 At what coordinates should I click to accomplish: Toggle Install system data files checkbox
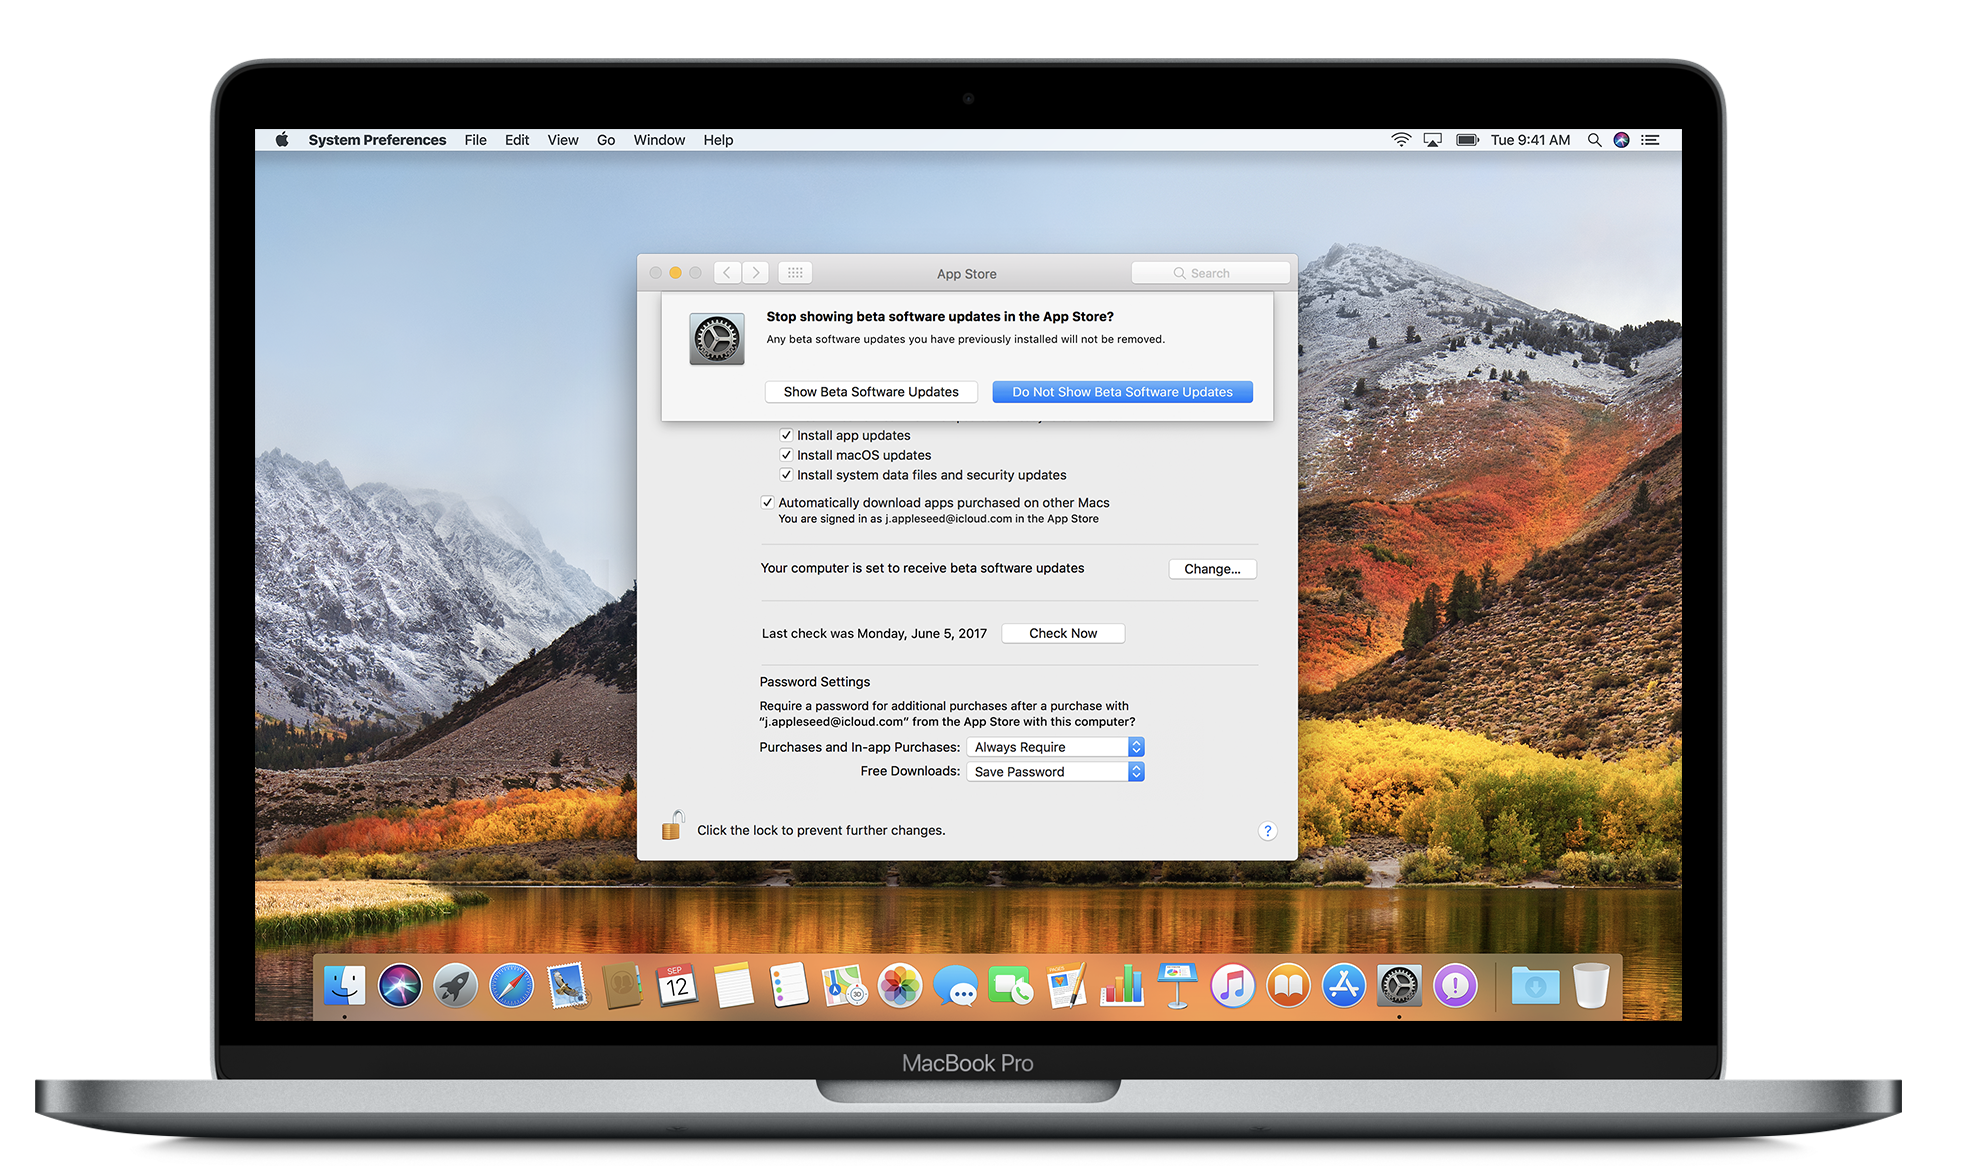[786, 475]
